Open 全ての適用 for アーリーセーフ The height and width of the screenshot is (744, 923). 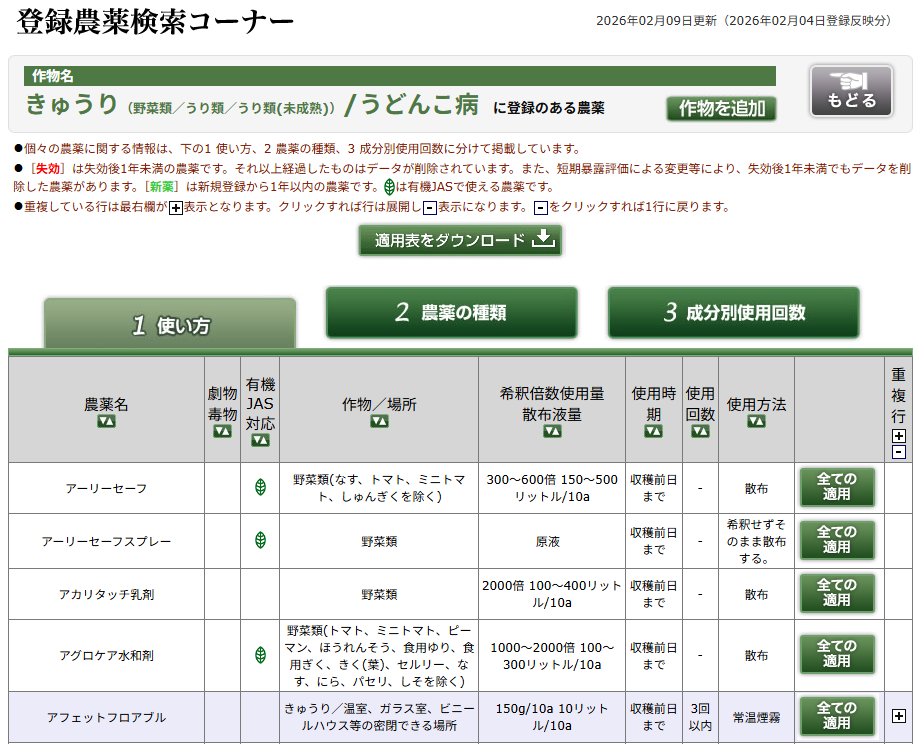click(836, 487)
